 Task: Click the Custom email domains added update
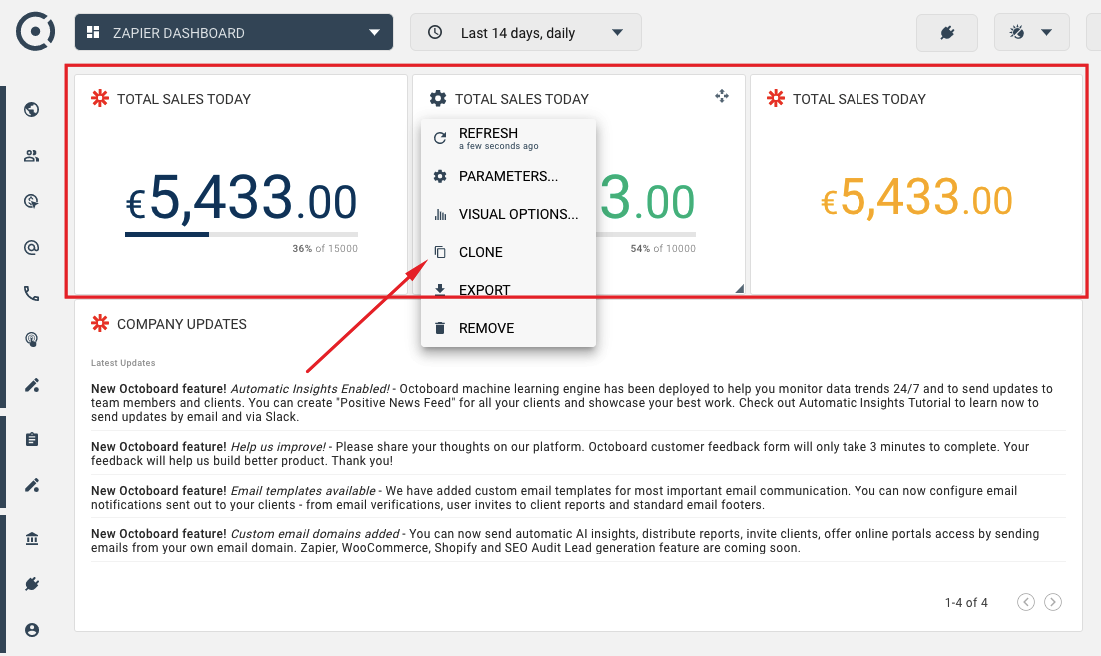click(x=578, y=541)
